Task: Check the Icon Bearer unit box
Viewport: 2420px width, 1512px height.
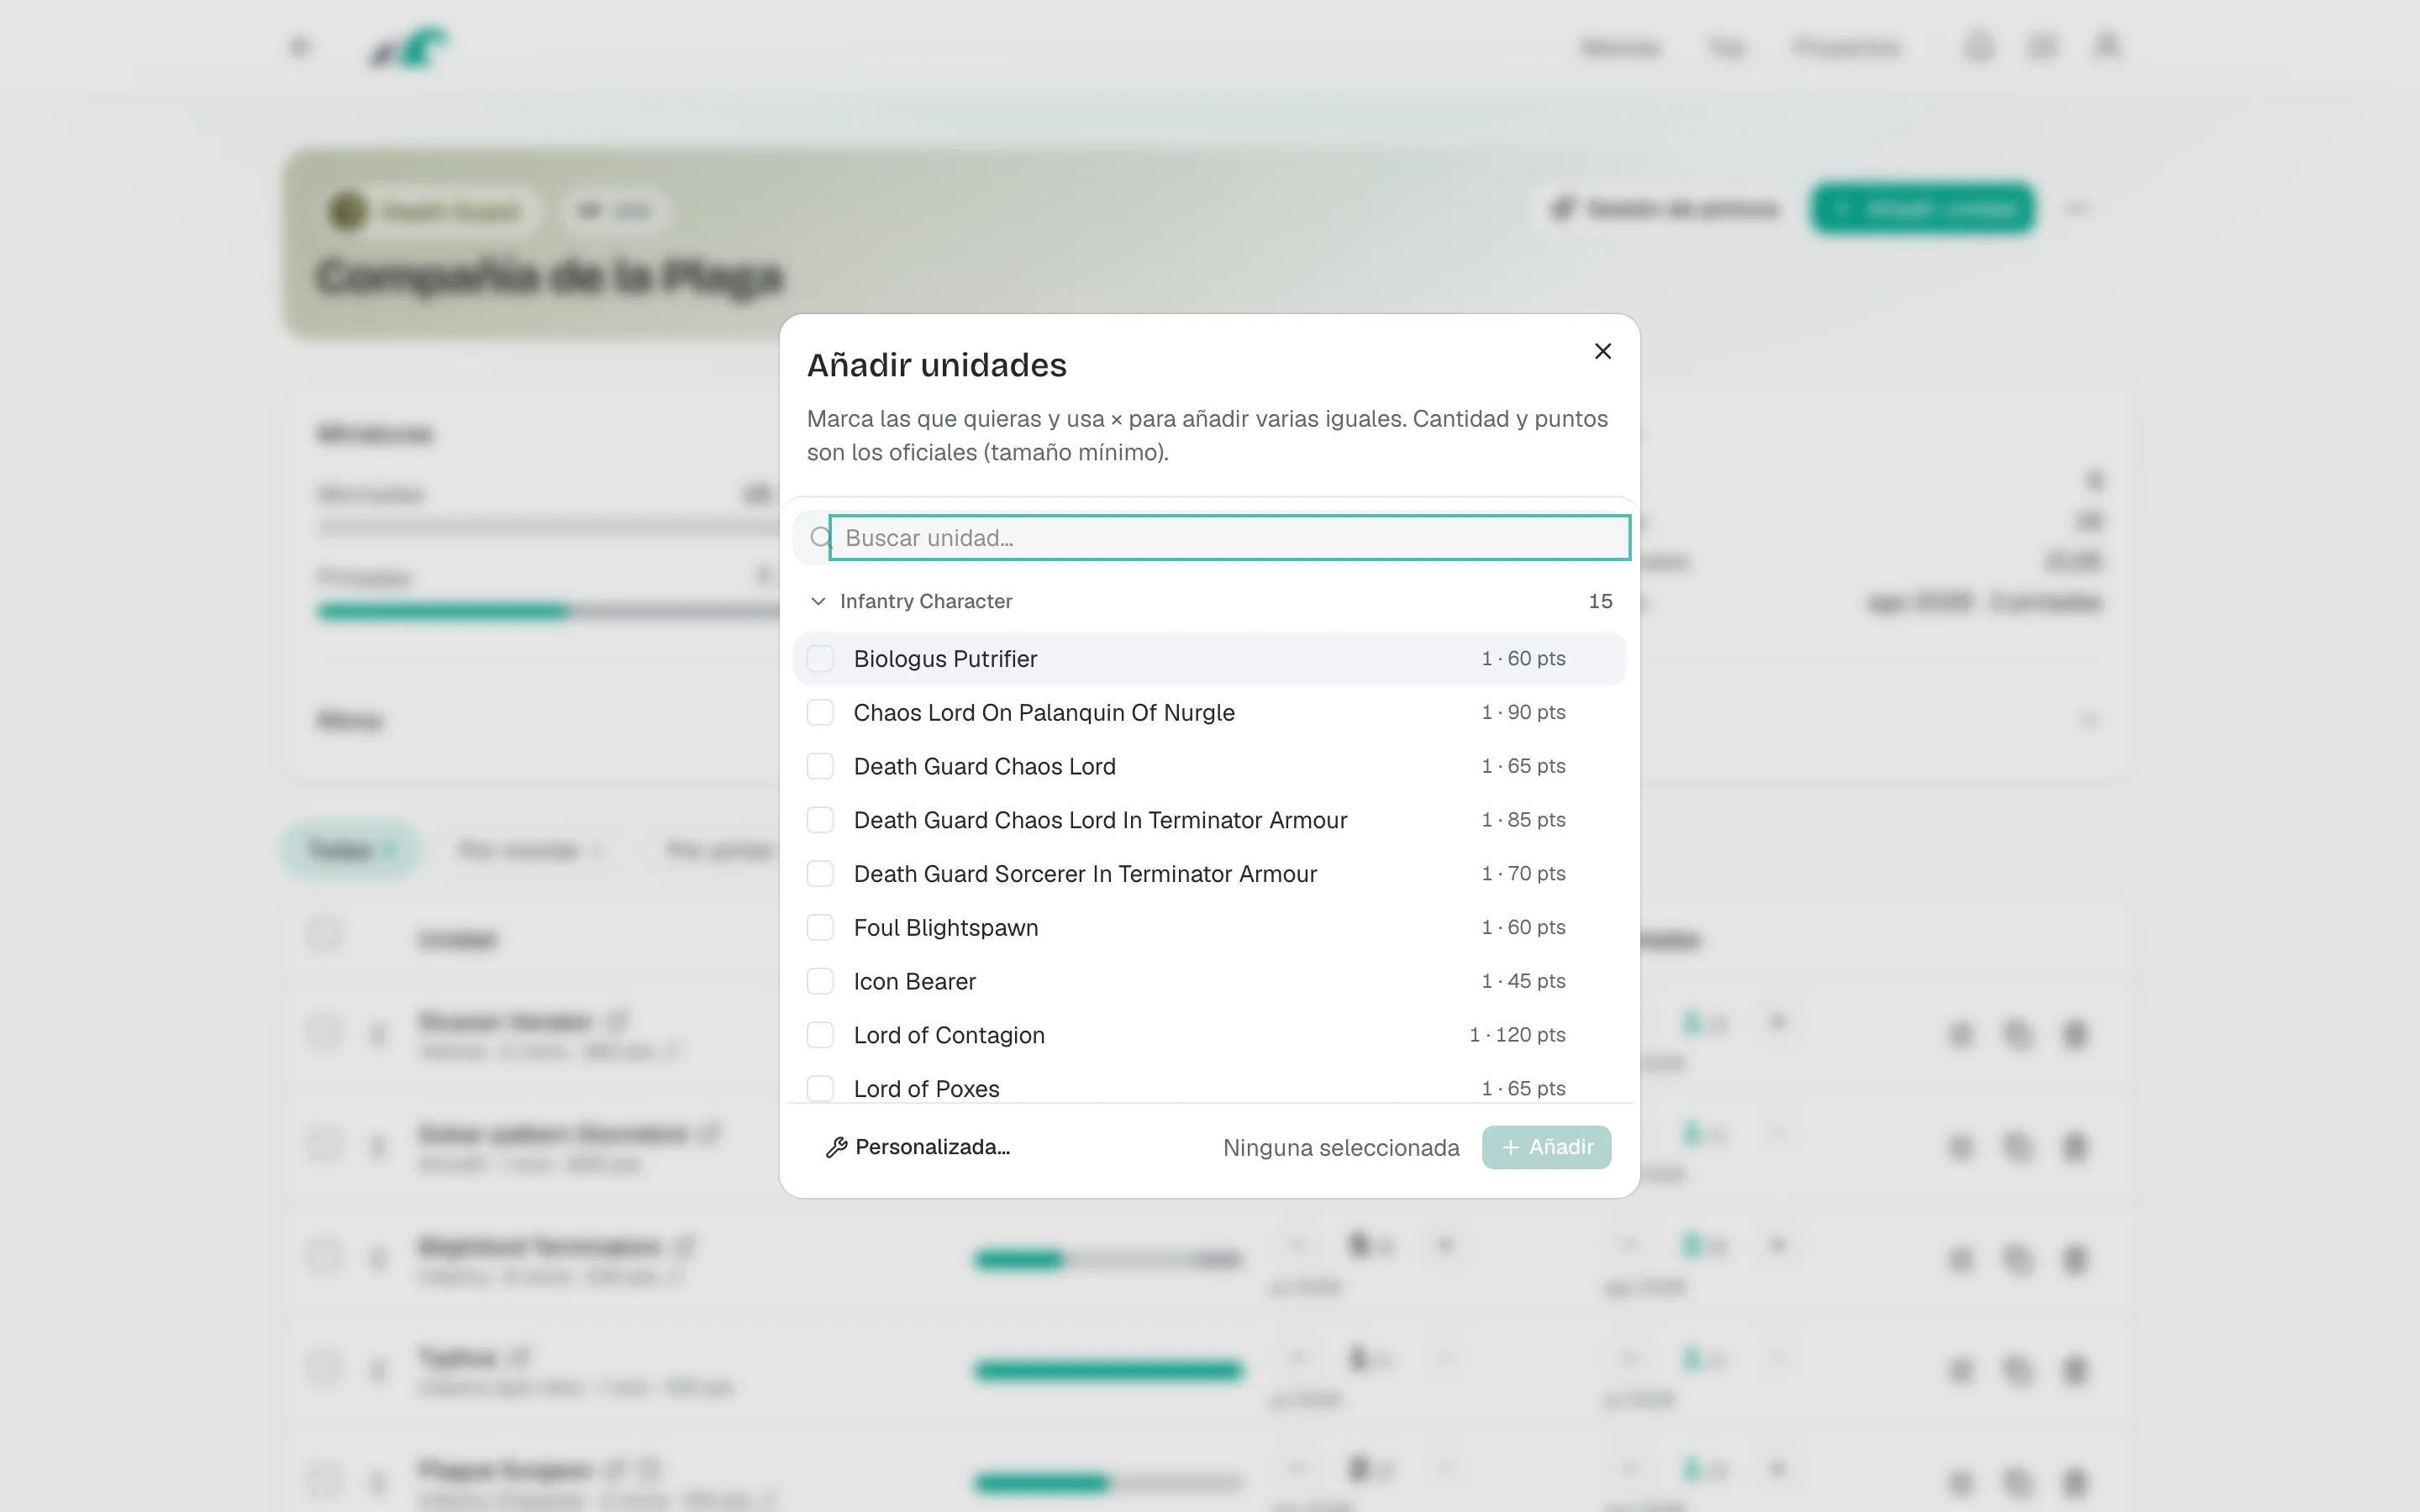Action: tap(820, 981)
